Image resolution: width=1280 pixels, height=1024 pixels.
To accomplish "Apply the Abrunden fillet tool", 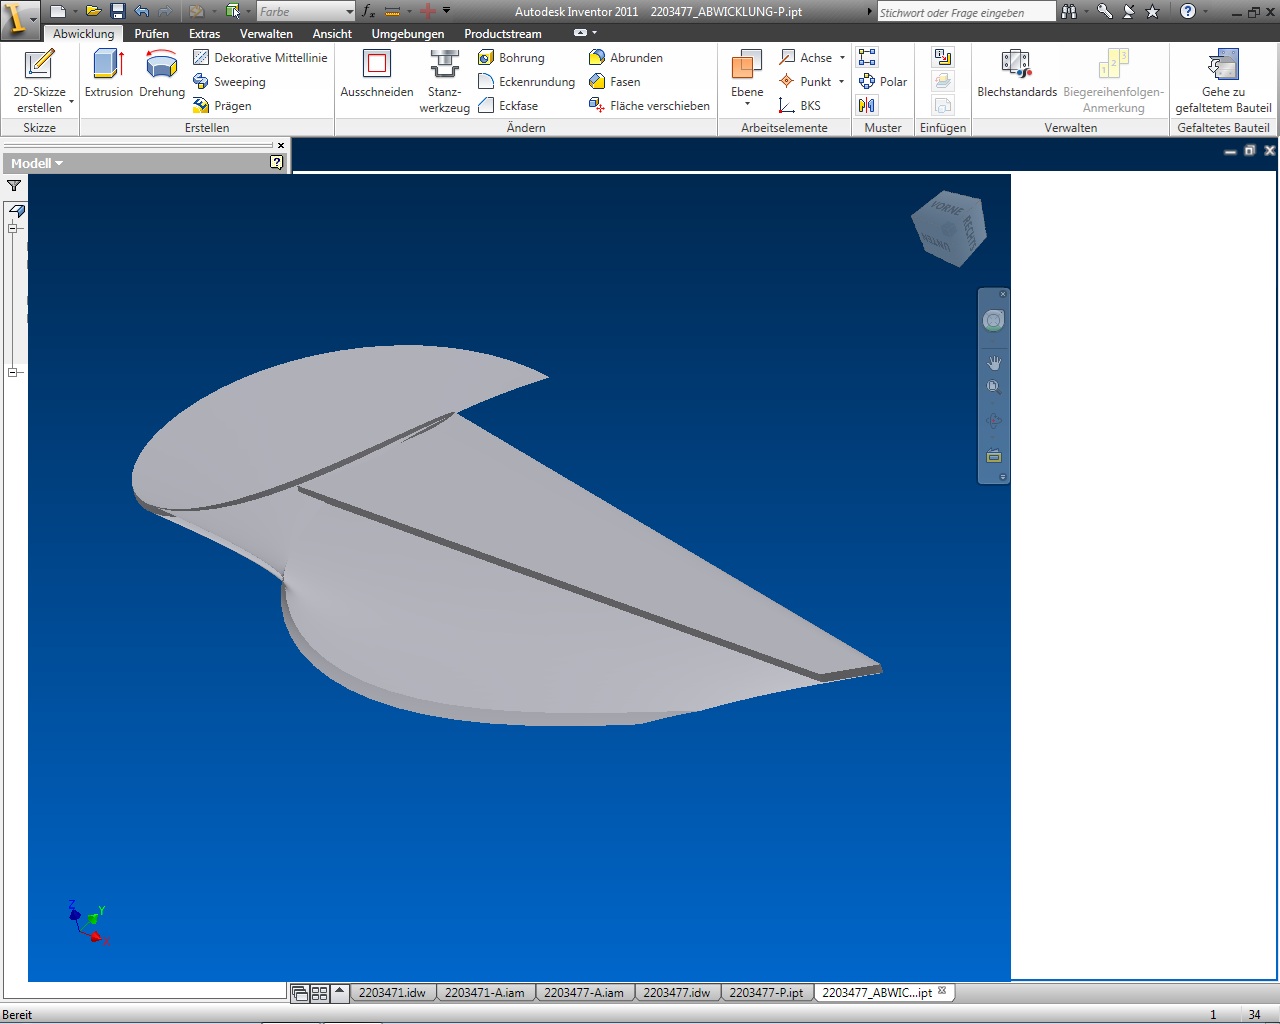I will click(626, 58).
